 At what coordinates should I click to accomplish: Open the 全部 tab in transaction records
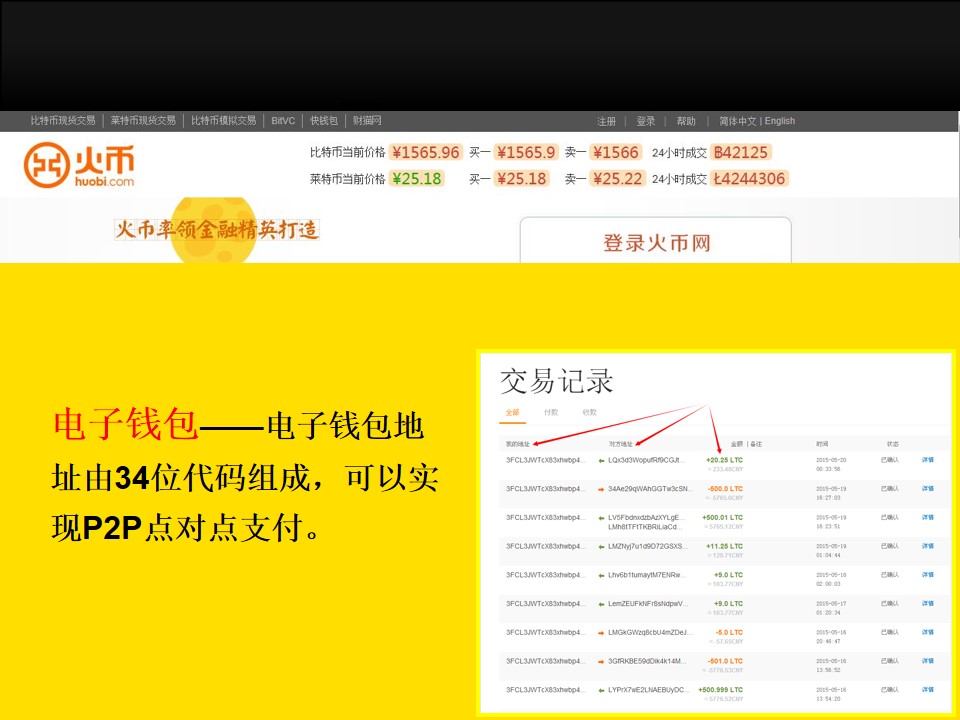pos(512,412)
